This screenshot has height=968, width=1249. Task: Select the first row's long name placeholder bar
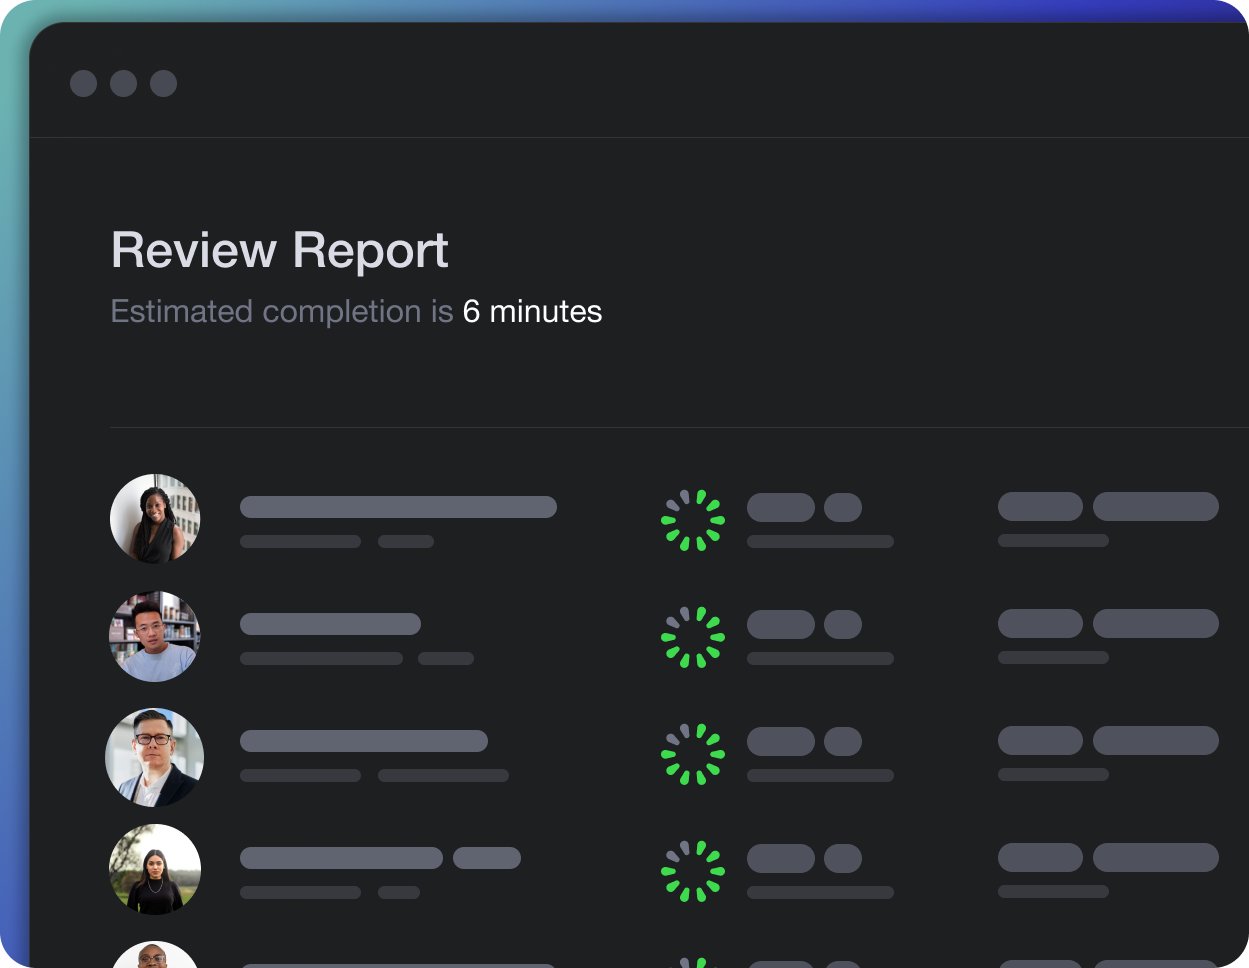[x=398, y=507]
